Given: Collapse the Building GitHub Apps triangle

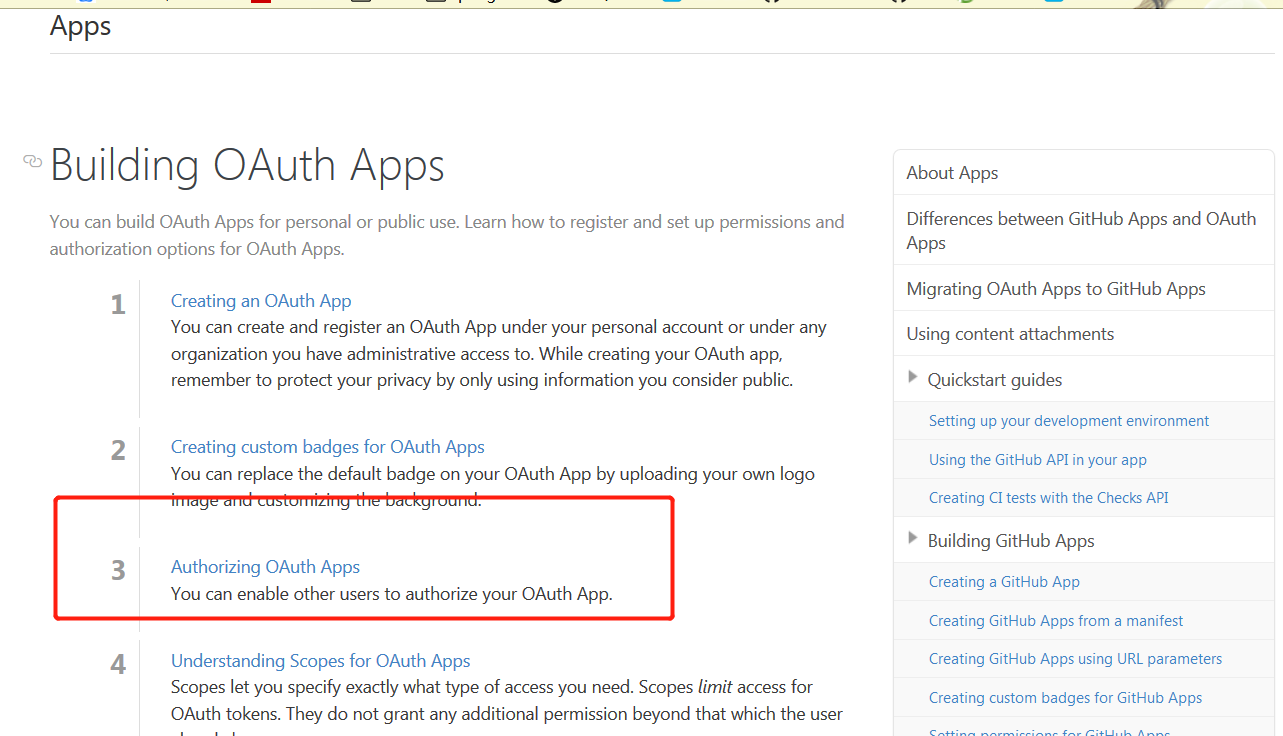Looking at the screenshot, I should coord(912,538).
